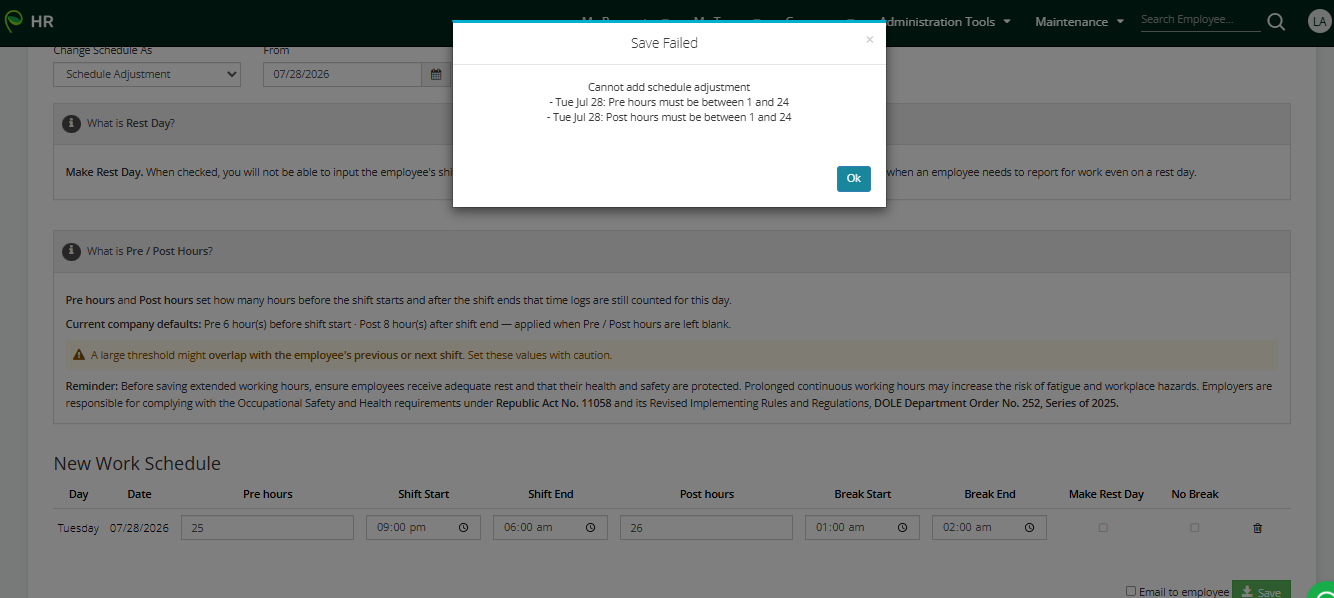Open the clock picker for Break End

pyautogui.click(x=1029, y=527)
